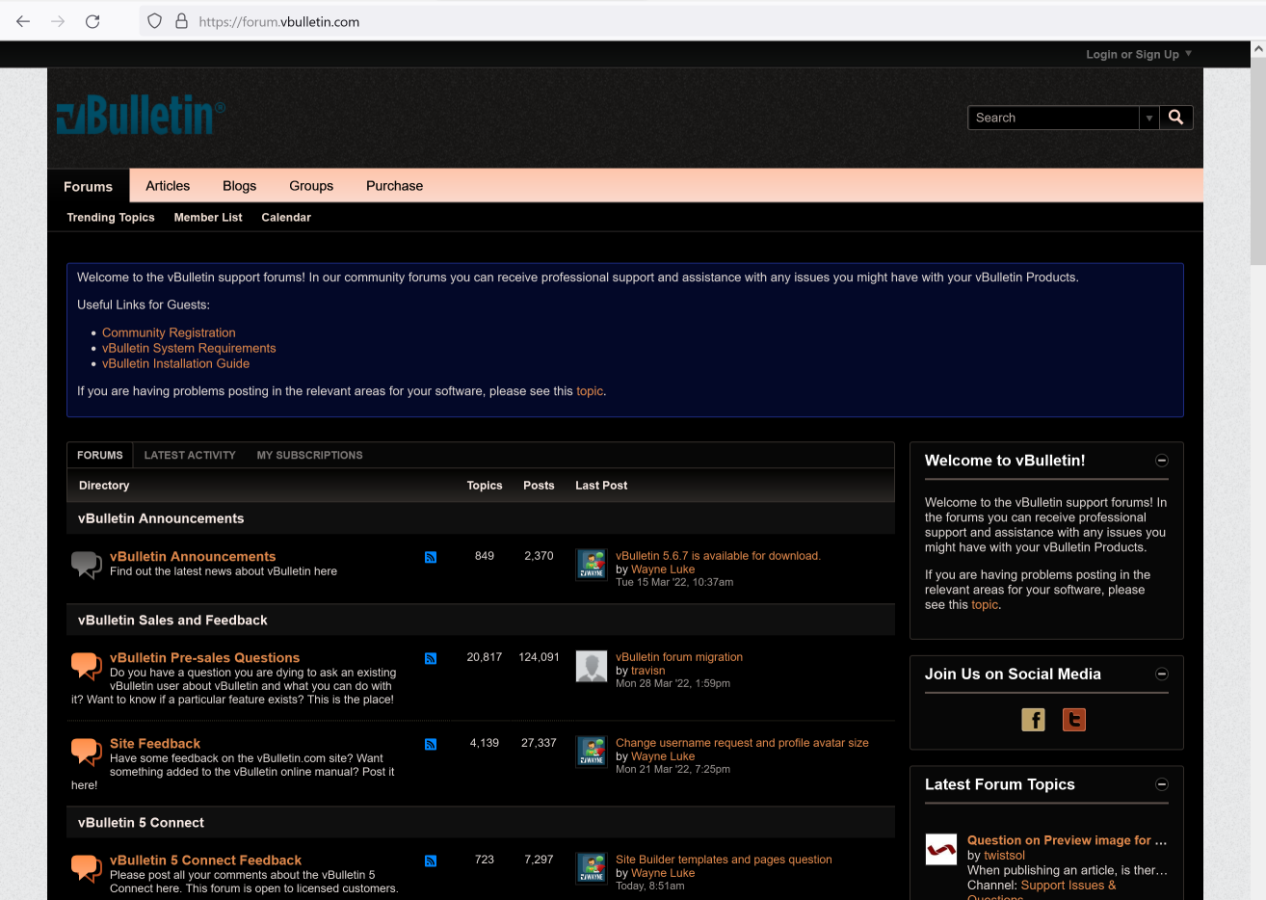Click the topic link in welcome banner
1266x900 pixels.
(590, 391)
